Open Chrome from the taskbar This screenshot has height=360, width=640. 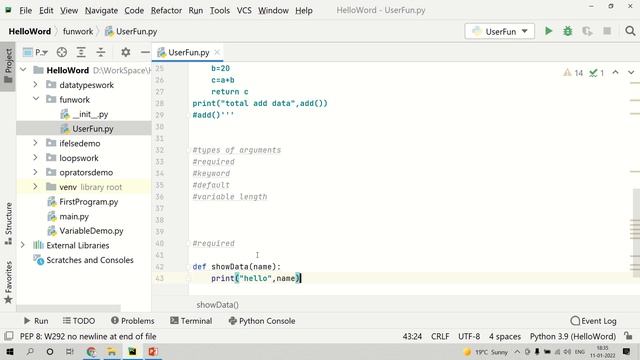(x=91, y=351)
